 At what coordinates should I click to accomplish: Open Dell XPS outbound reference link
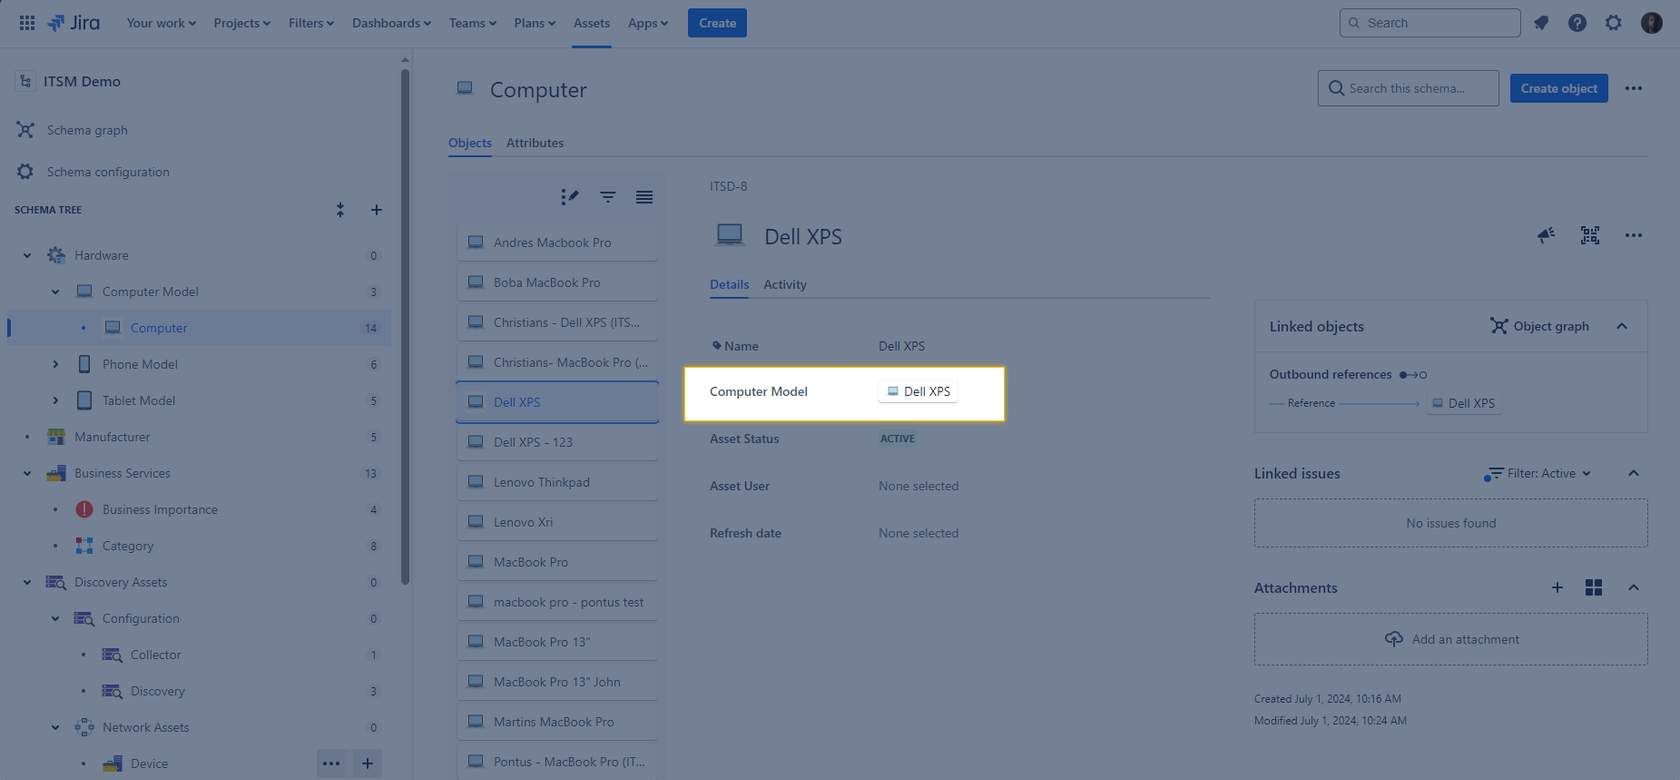pos(1462,403)
